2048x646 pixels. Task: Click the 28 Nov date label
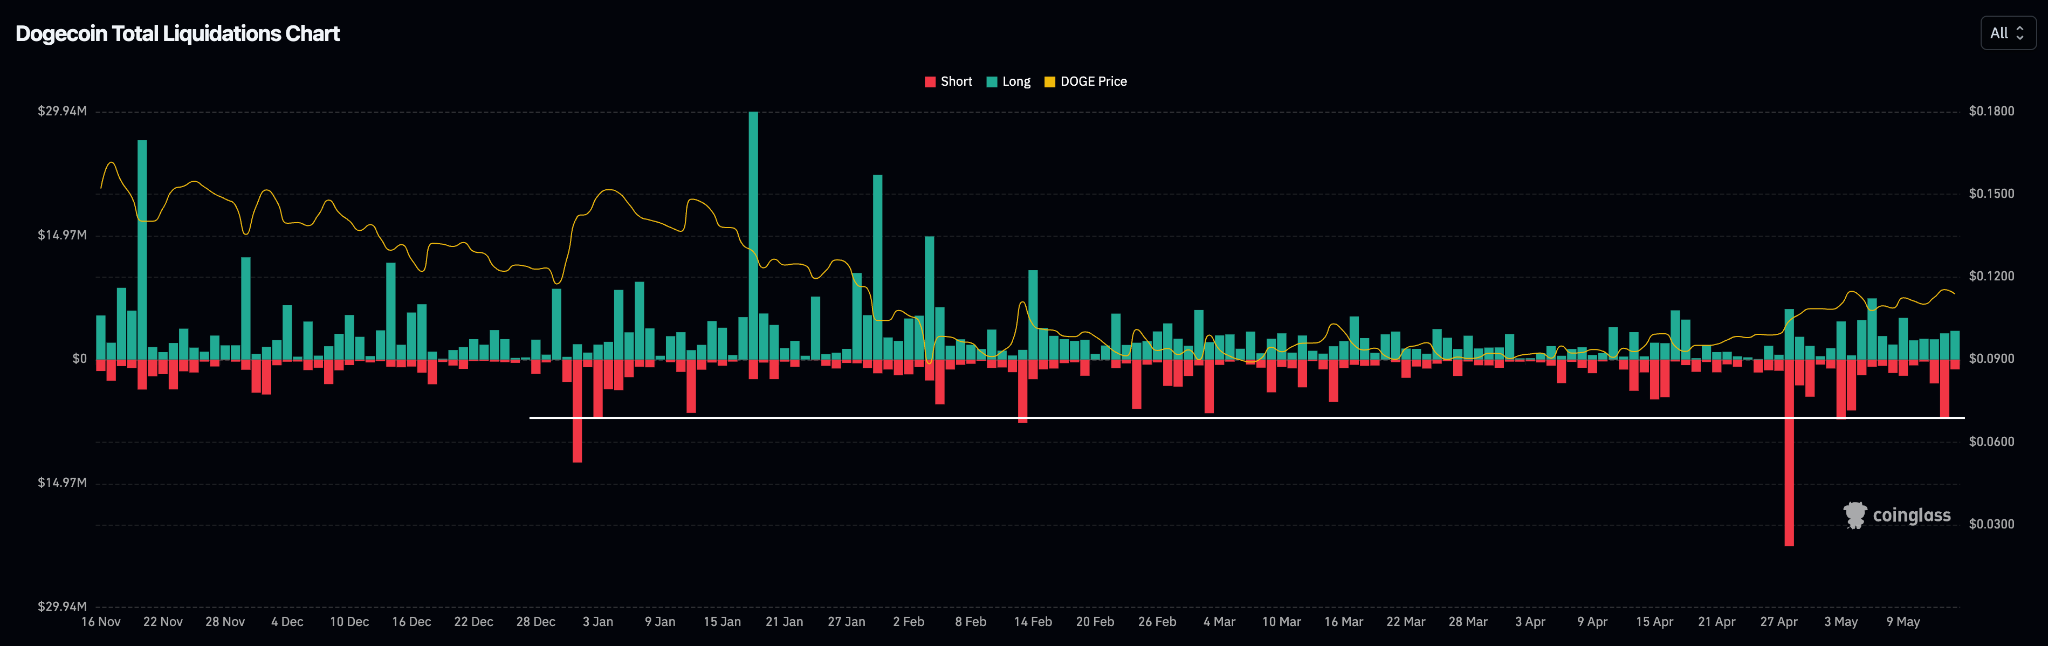(225, 622)
